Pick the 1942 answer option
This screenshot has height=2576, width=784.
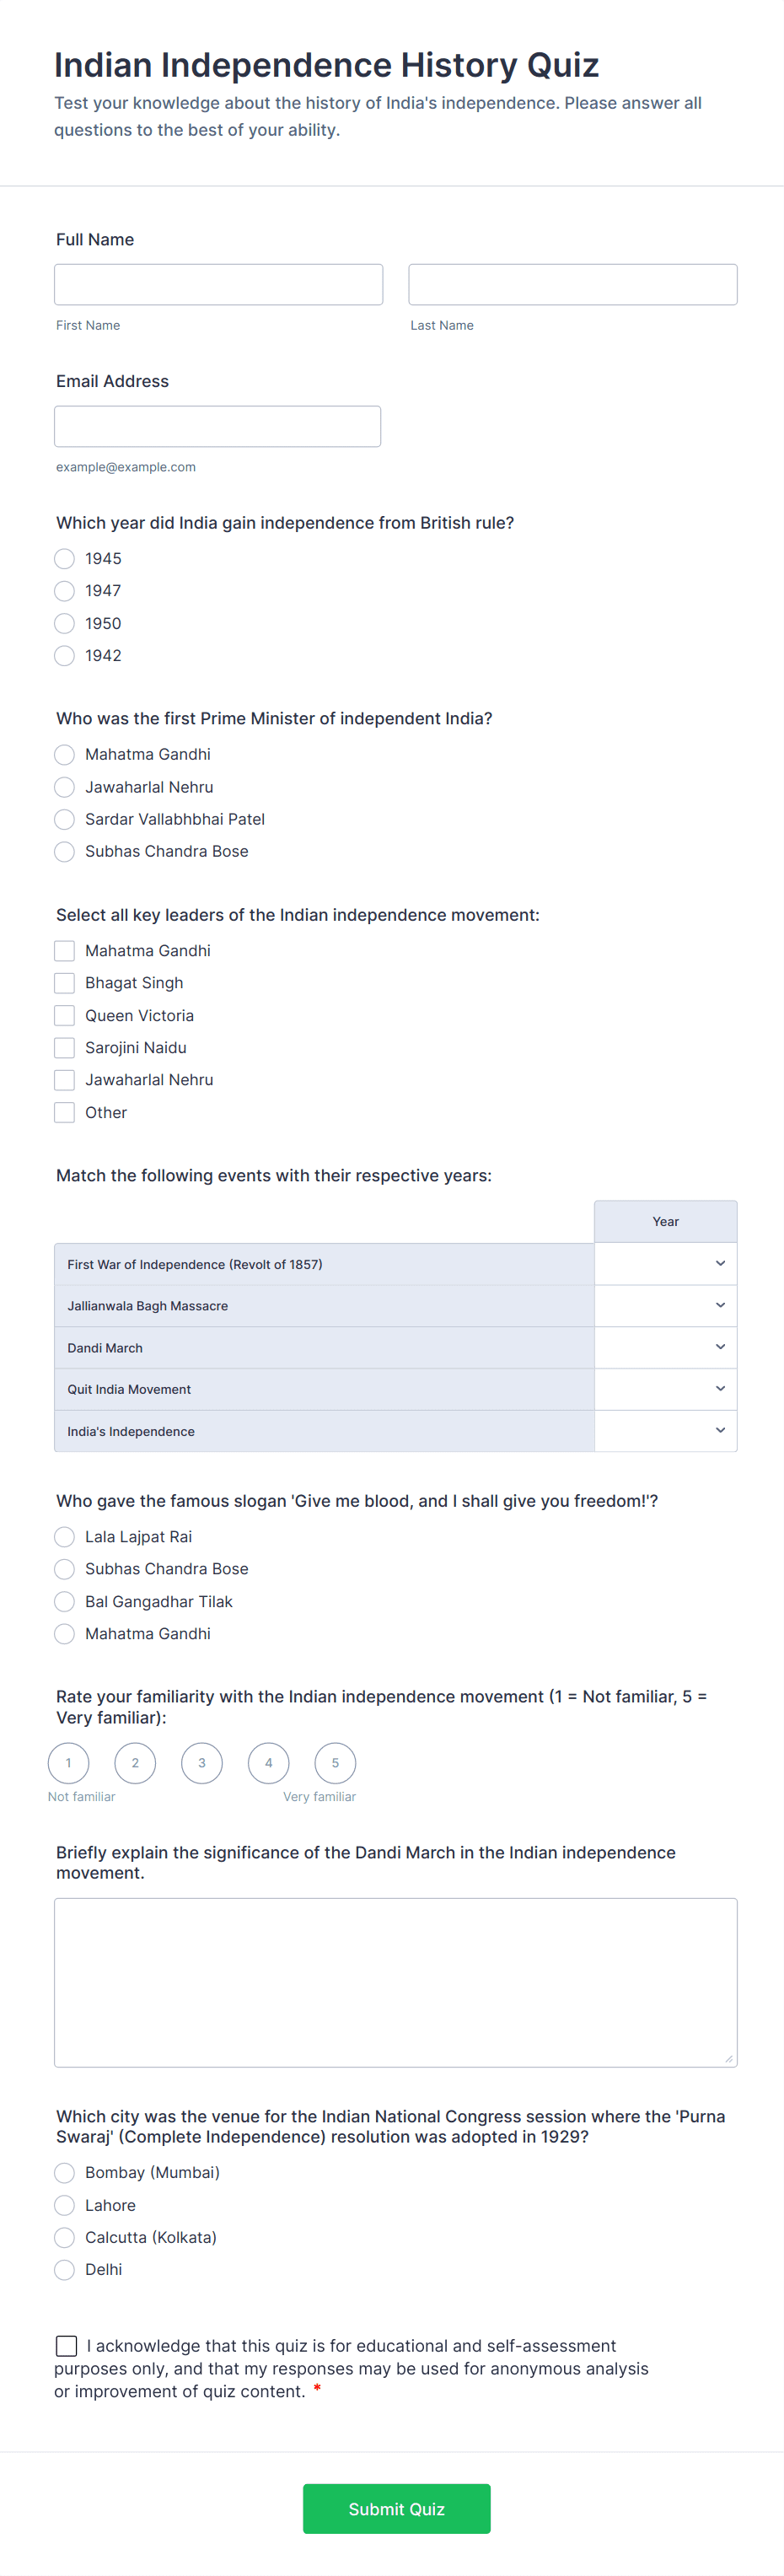coord(64,655)
